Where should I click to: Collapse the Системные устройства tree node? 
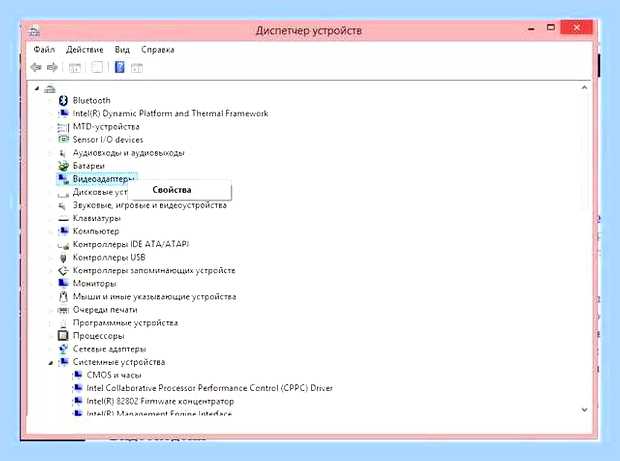(x=50, y=363)
